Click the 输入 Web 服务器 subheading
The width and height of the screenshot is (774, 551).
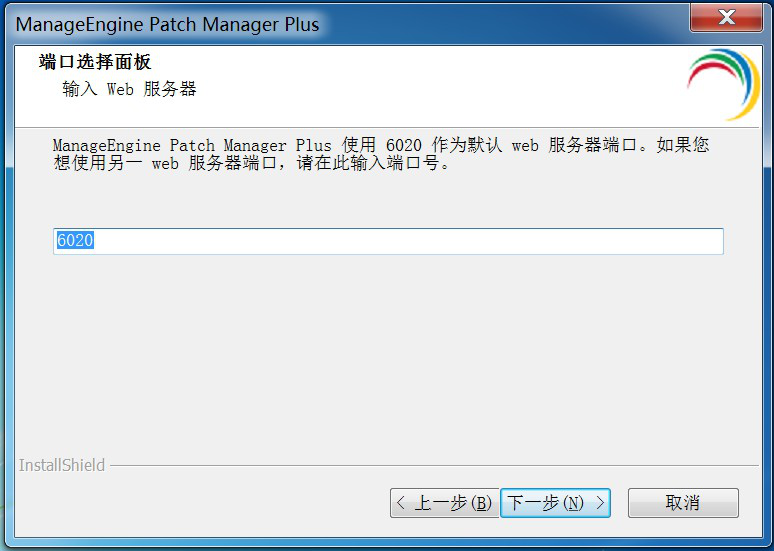pyautogui.click(x=129, y=89)
